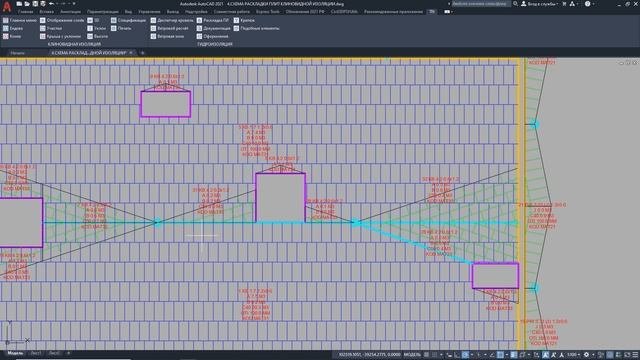640x360 pixels.
Task: Click the Крыша с уклоном ribbon button
Action: 60,36
